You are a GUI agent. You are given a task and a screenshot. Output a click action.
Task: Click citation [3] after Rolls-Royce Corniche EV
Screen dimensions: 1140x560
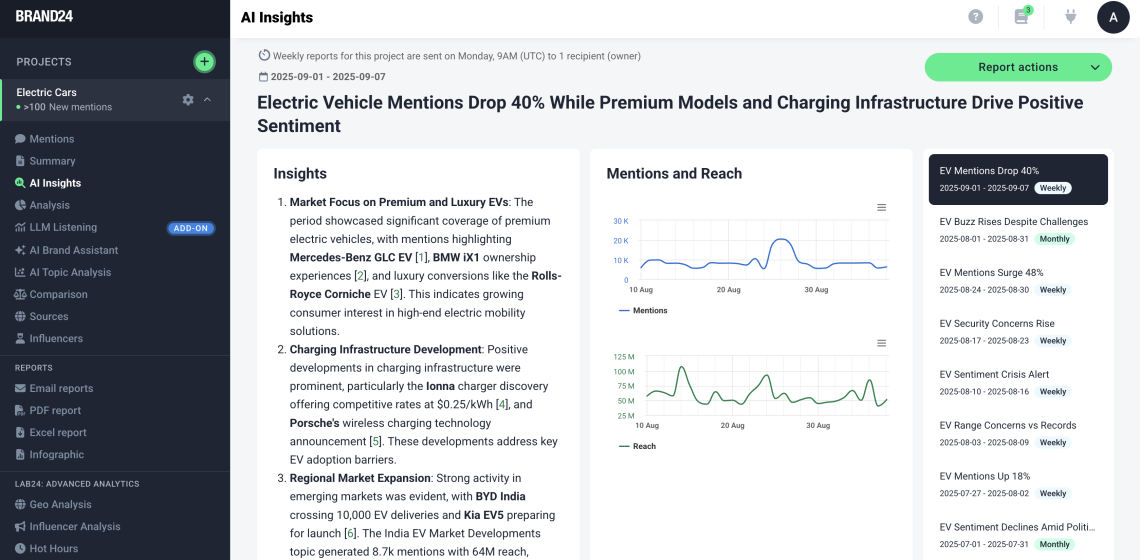click(396, 294)
